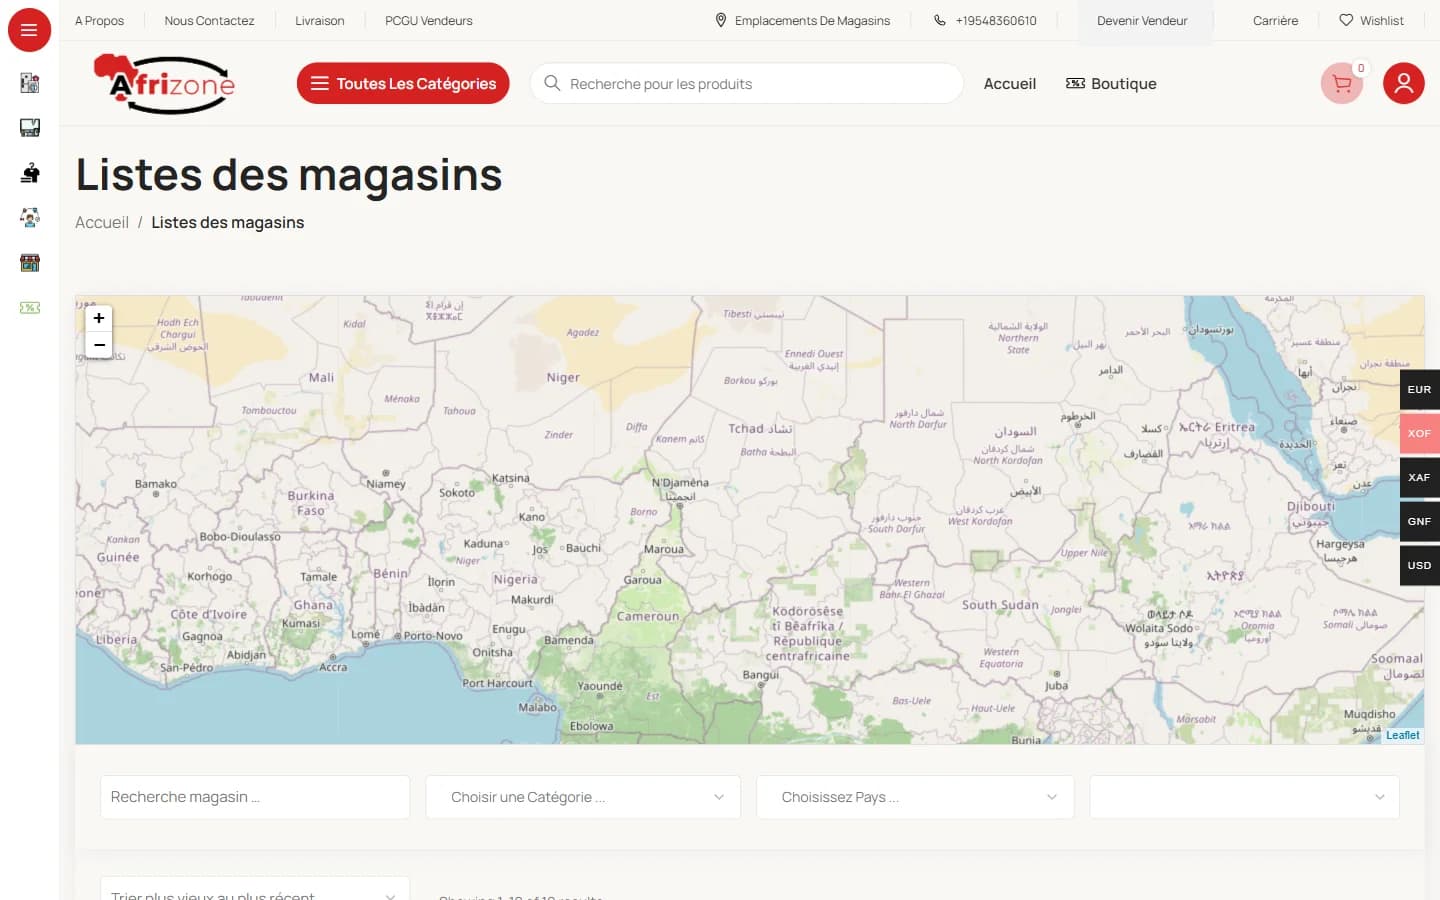Open Boutique in main navigation

click(x=1111, y=84)
